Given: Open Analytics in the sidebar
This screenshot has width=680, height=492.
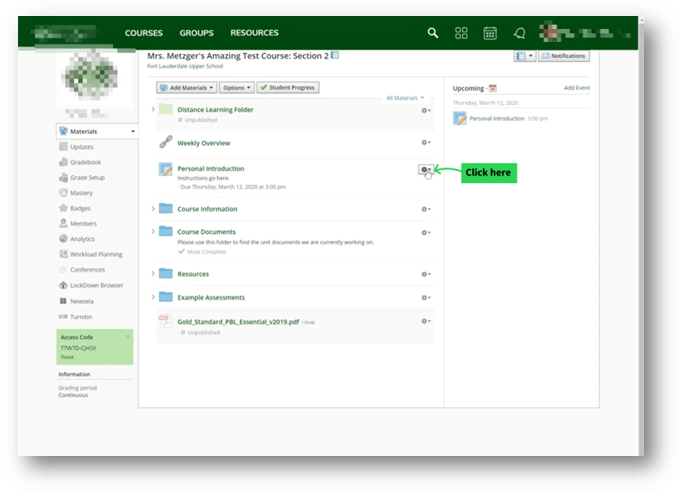Looking at the screenshot, I should point(82,239).
